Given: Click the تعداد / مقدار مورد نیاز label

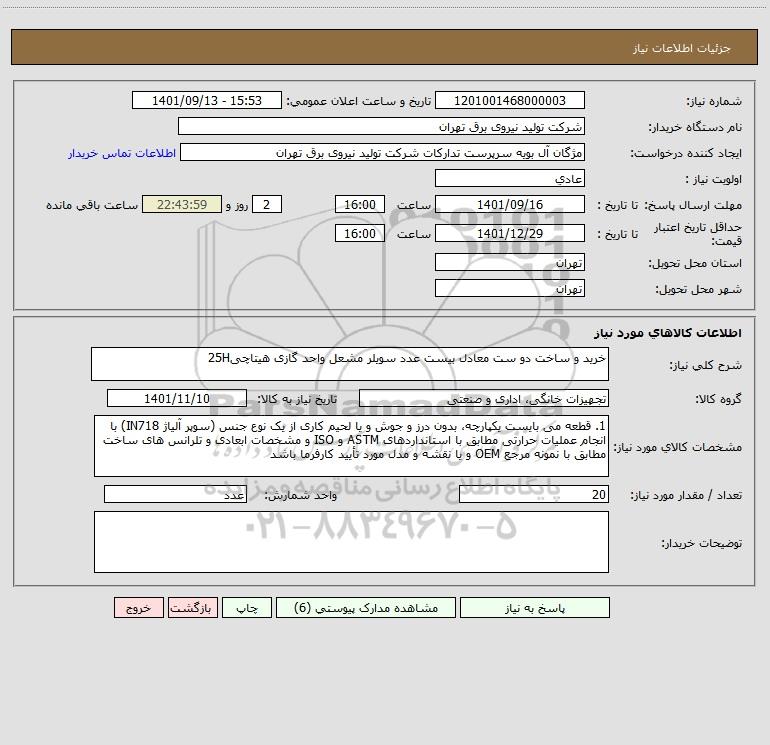Looking at the screenshot, I should pyautogui.click(x=686, y=496).
